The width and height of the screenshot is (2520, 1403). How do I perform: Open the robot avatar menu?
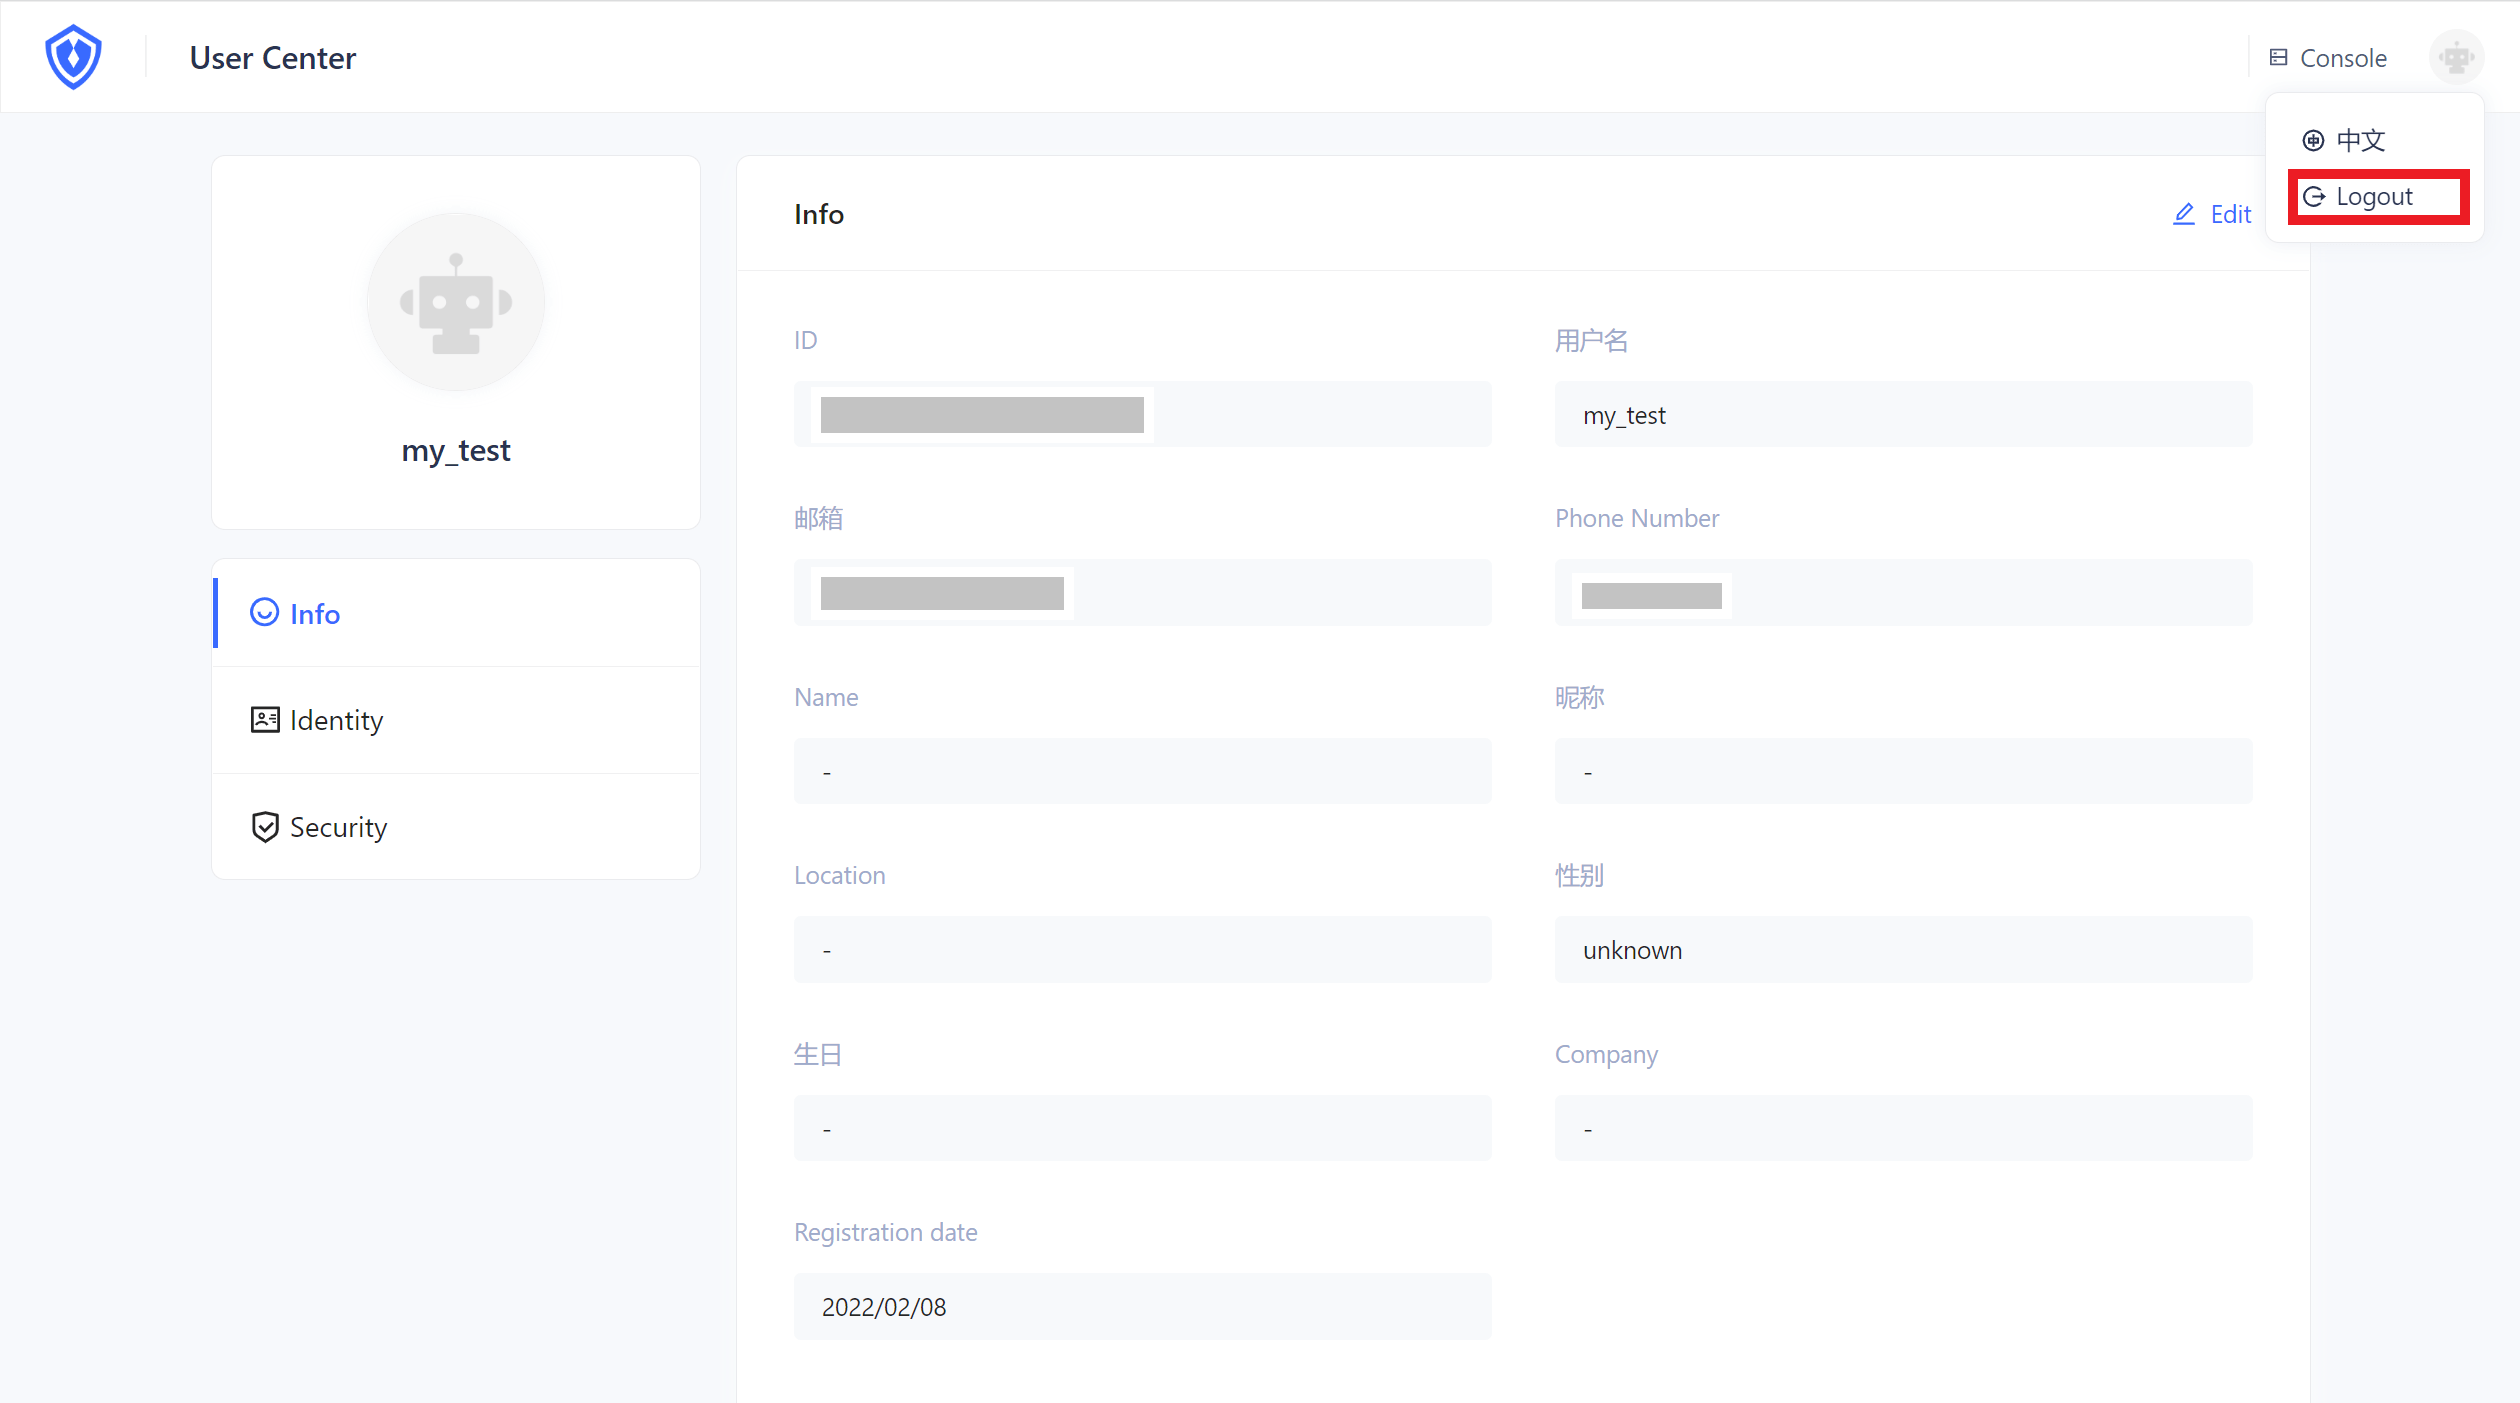coord(2456,58)
